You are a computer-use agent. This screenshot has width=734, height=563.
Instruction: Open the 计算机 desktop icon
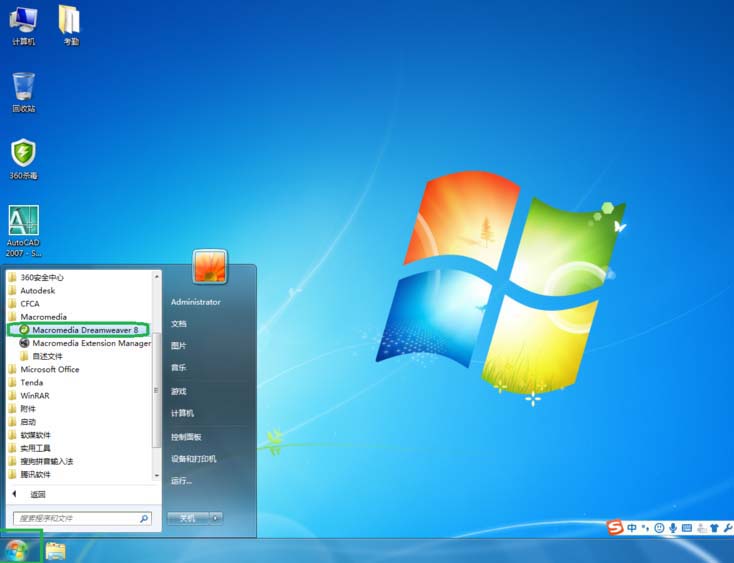[23, 25]
